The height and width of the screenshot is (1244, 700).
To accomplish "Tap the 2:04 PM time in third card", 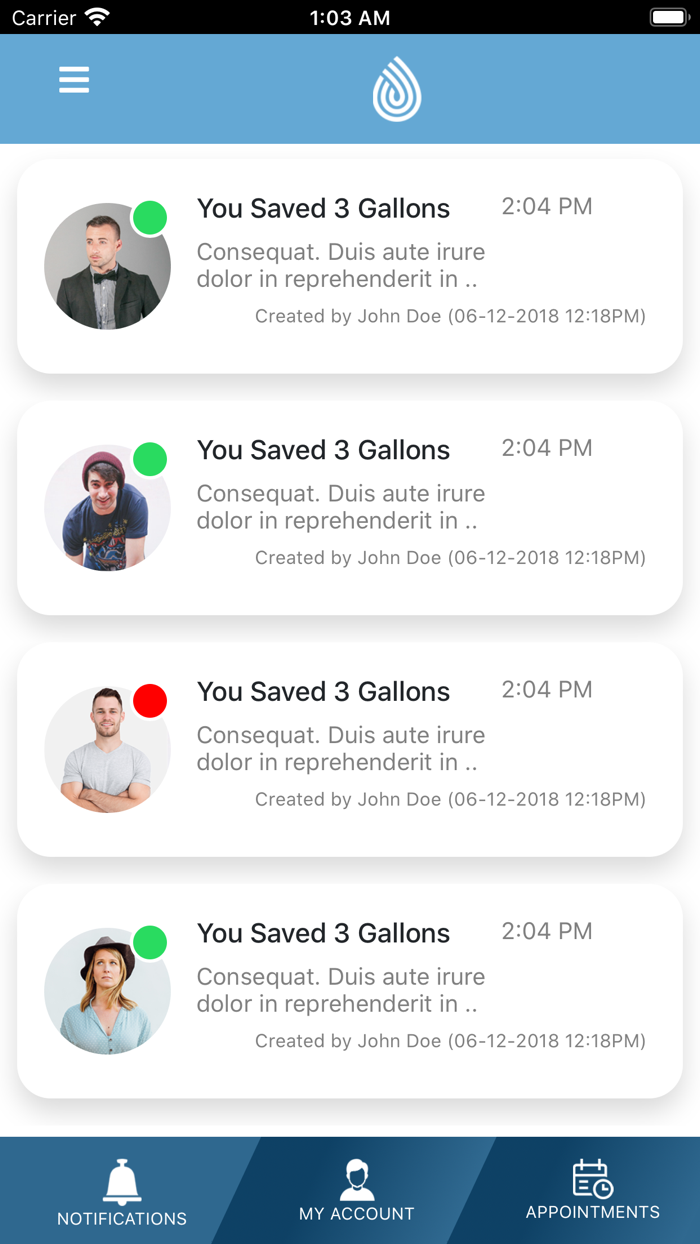I will pyautogui.click(x=547, y=690).
